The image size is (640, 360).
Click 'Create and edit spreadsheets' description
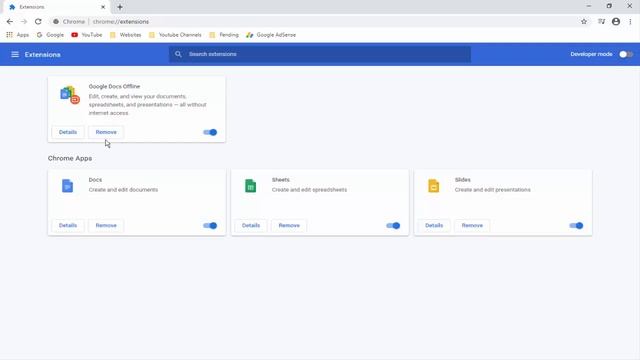point(309,190)
